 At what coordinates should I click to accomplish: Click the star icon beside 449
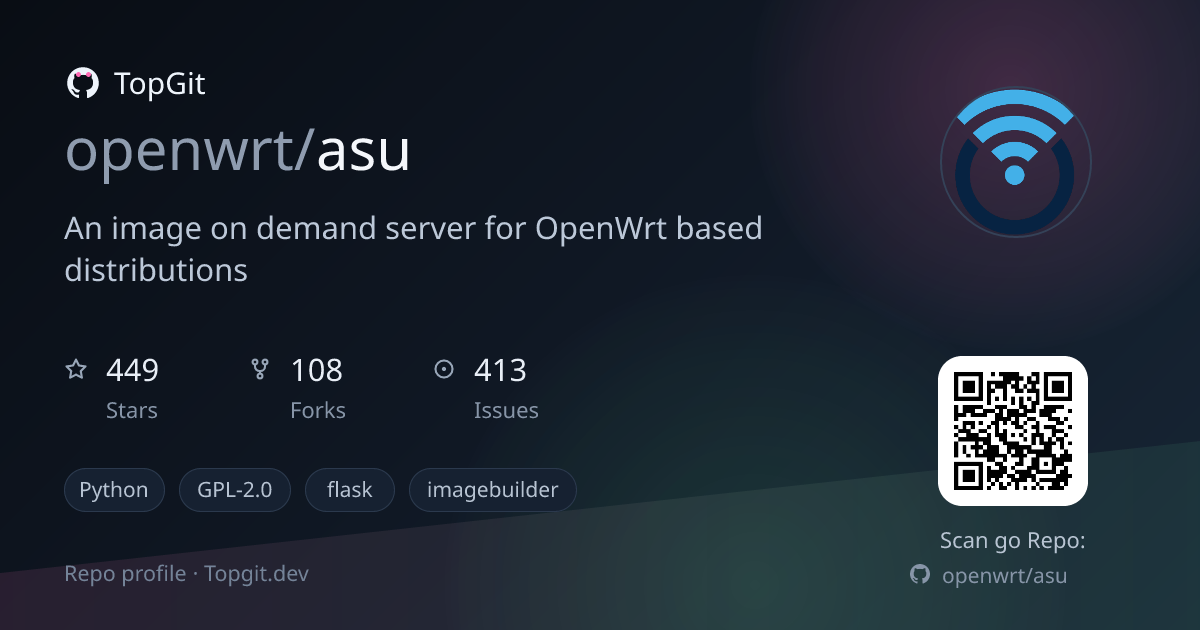coord(76,370)
